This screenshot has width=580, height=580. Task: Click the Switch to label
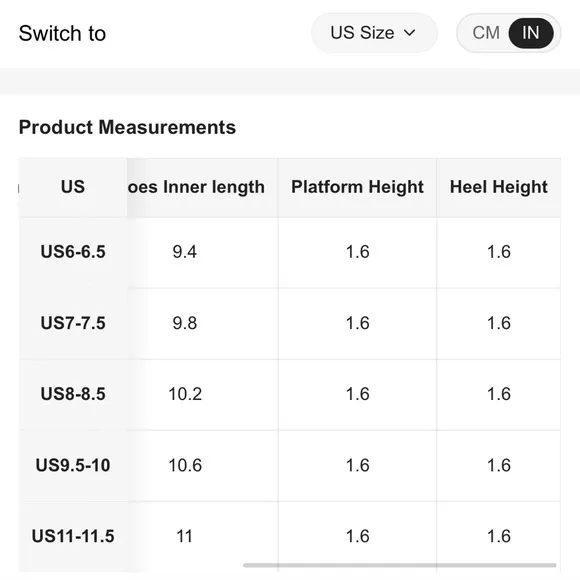point(63,33)
